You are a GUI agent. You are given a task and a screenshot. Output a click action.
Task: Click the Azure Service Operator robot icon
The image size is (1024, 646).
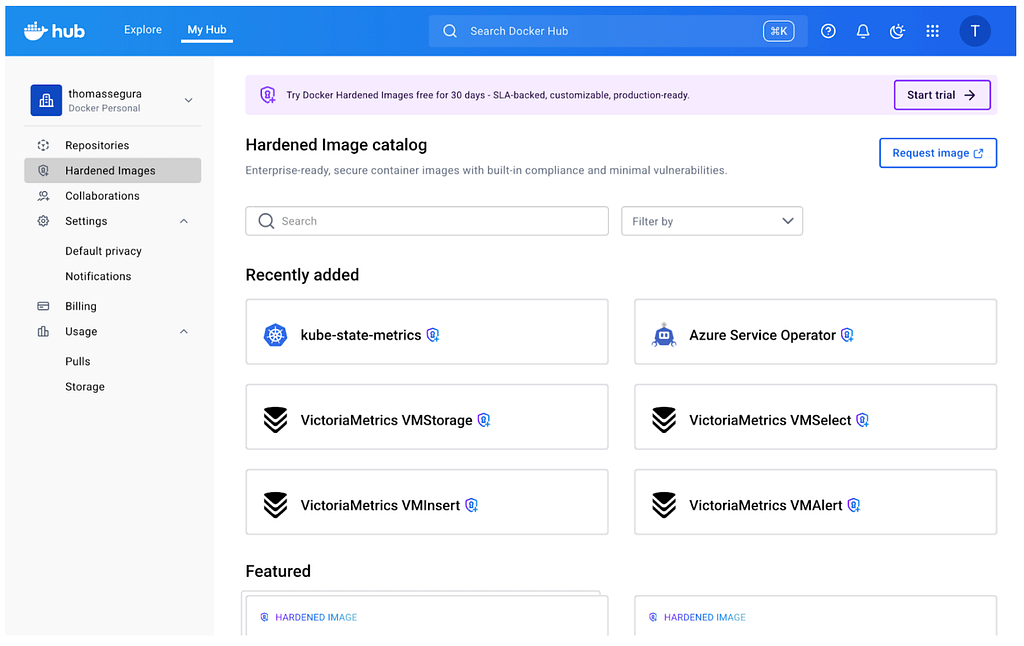664,335
